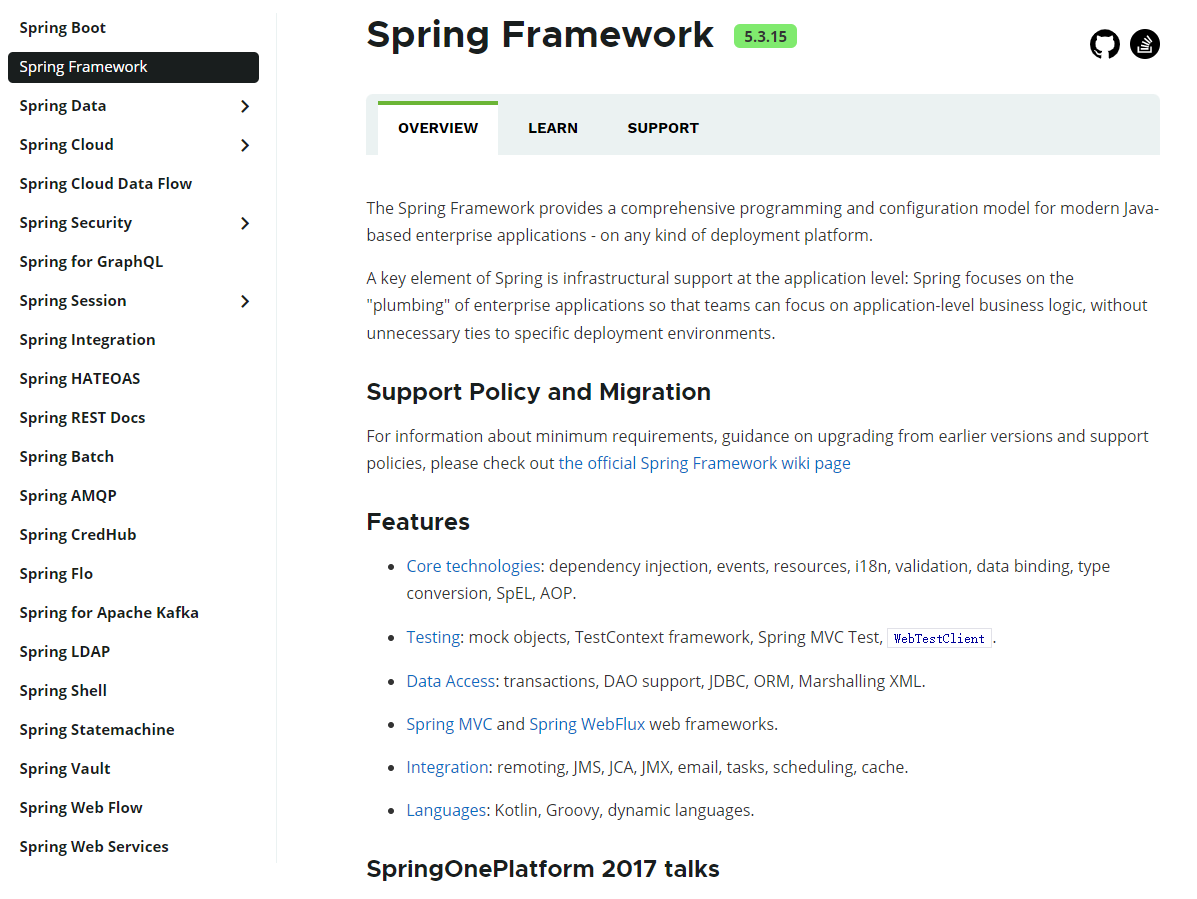Open the Spring WebFlux link
The image size is (1197, 899).
[587, 723]
